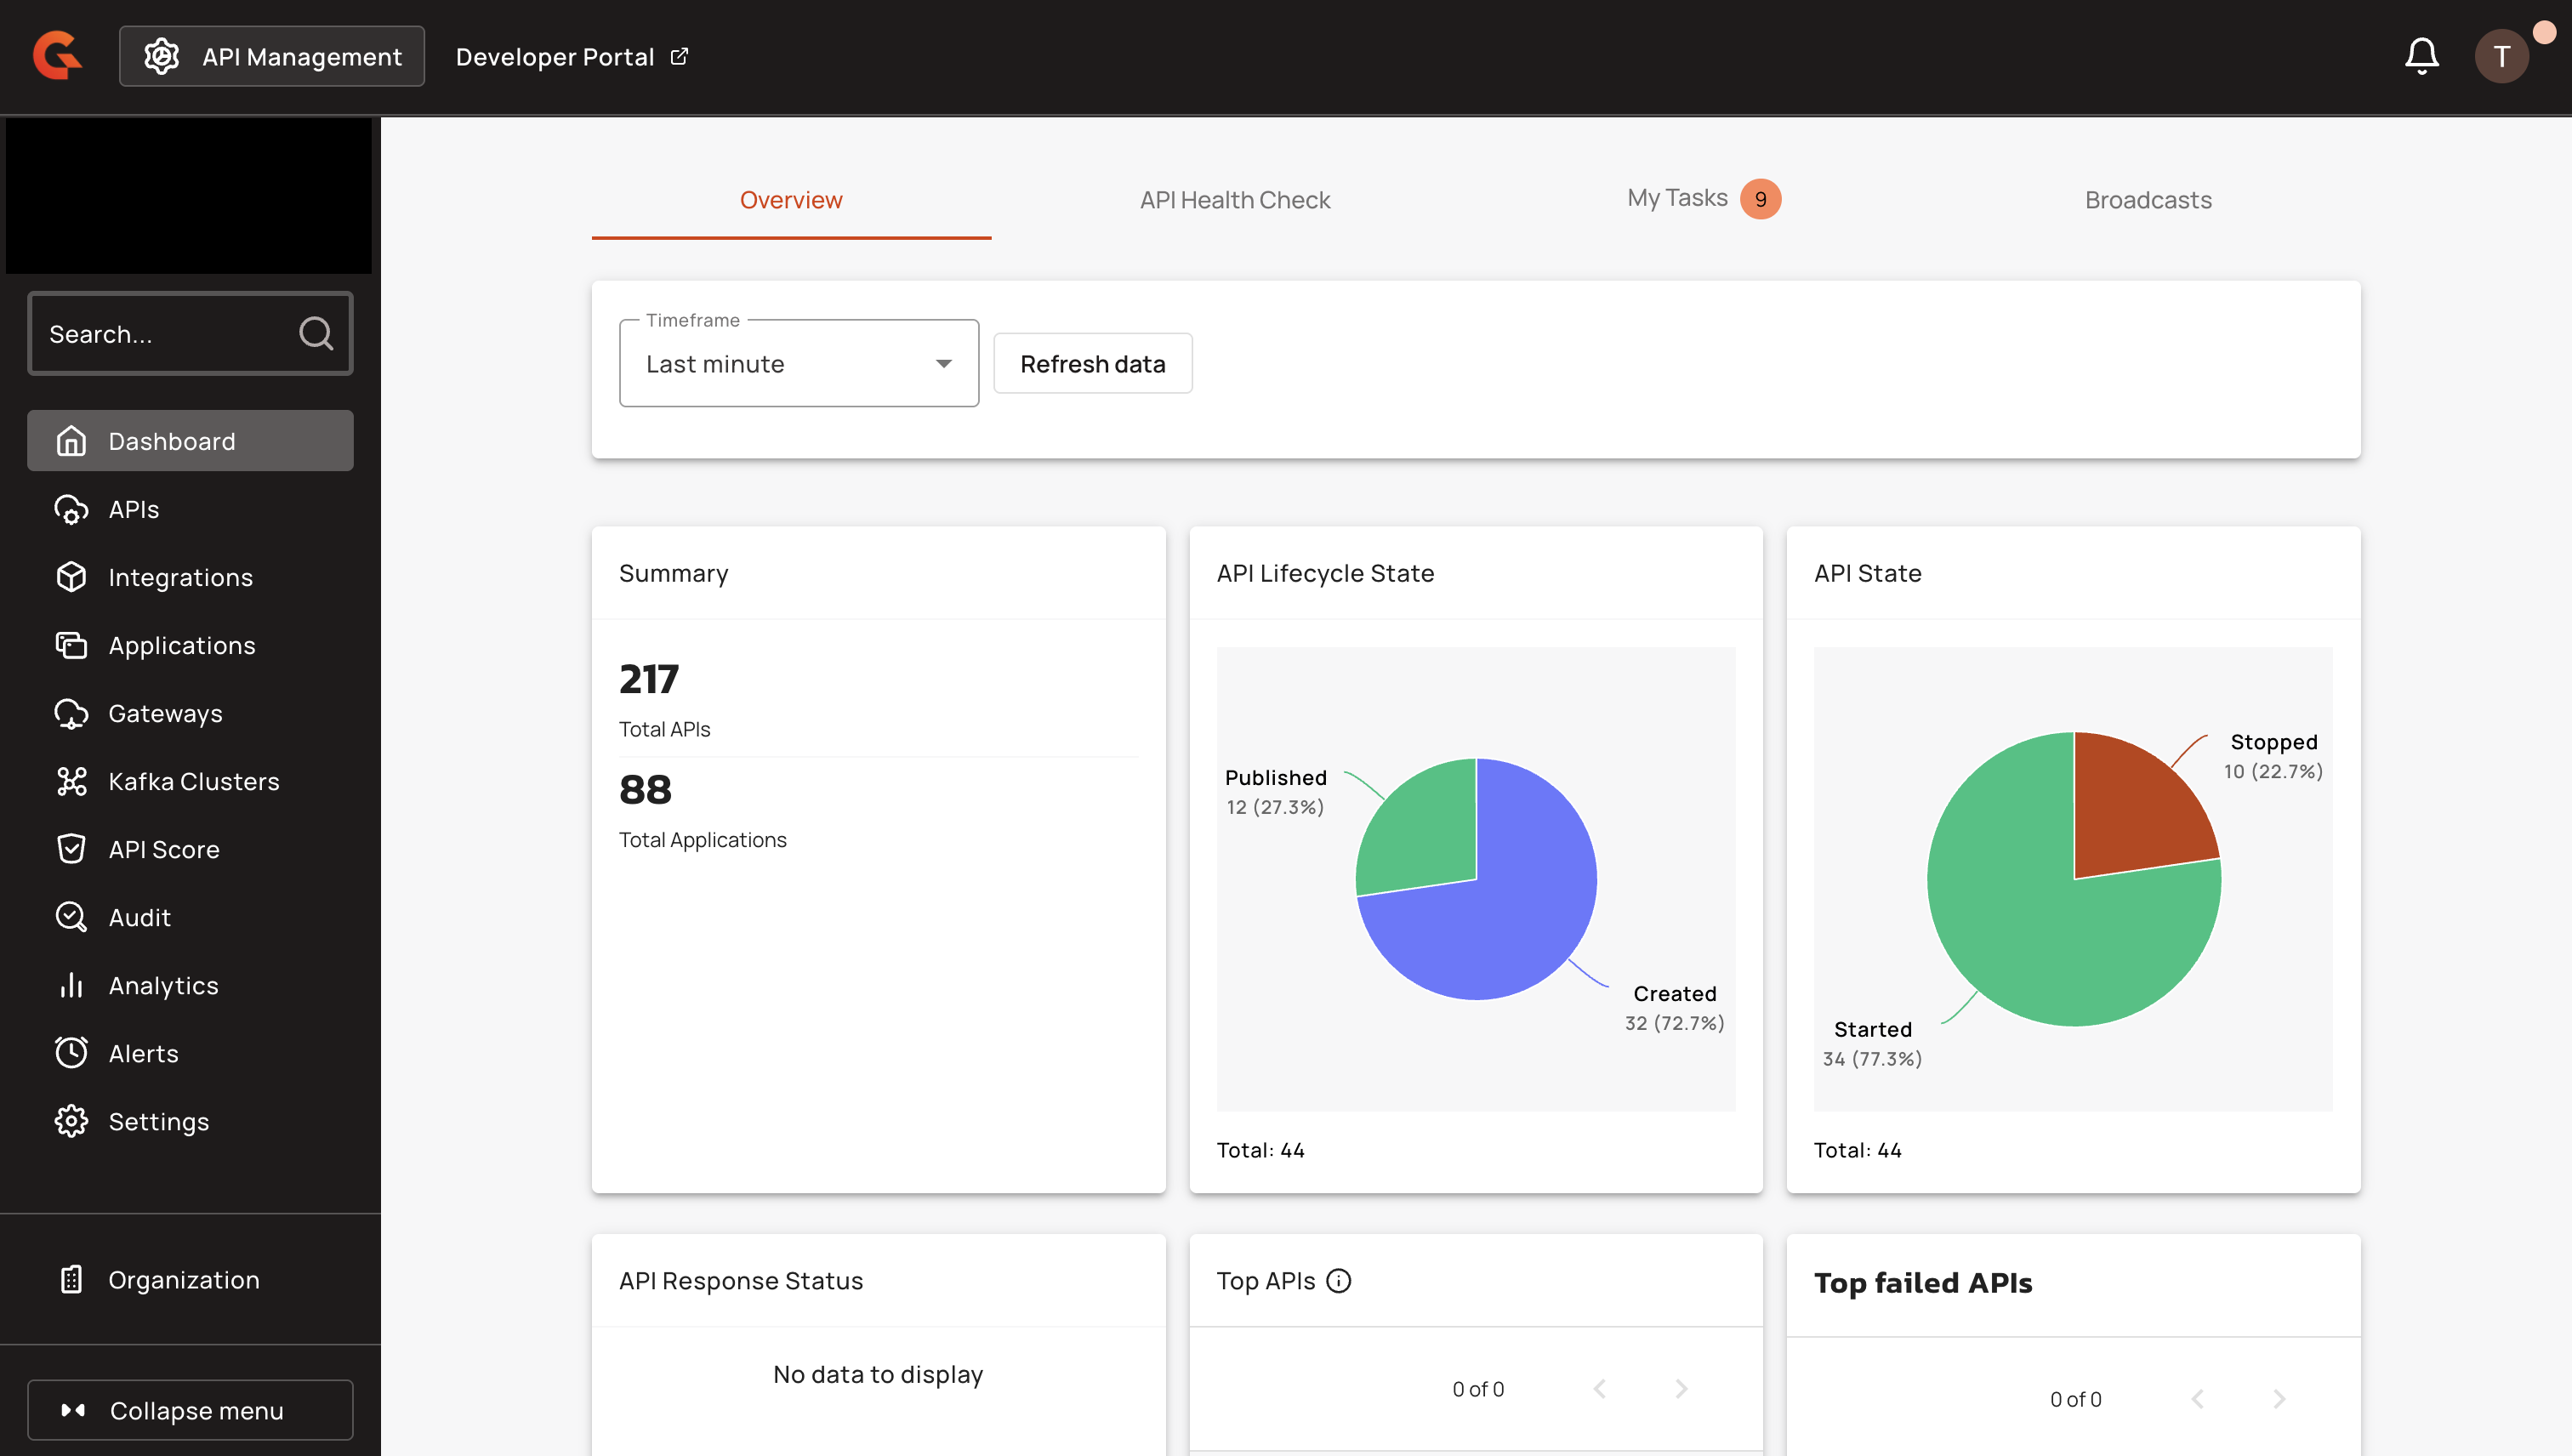Viewport: 2572px width, 1456px height.
Task: Open the user avatar menu
Action: pos(2501,56)
